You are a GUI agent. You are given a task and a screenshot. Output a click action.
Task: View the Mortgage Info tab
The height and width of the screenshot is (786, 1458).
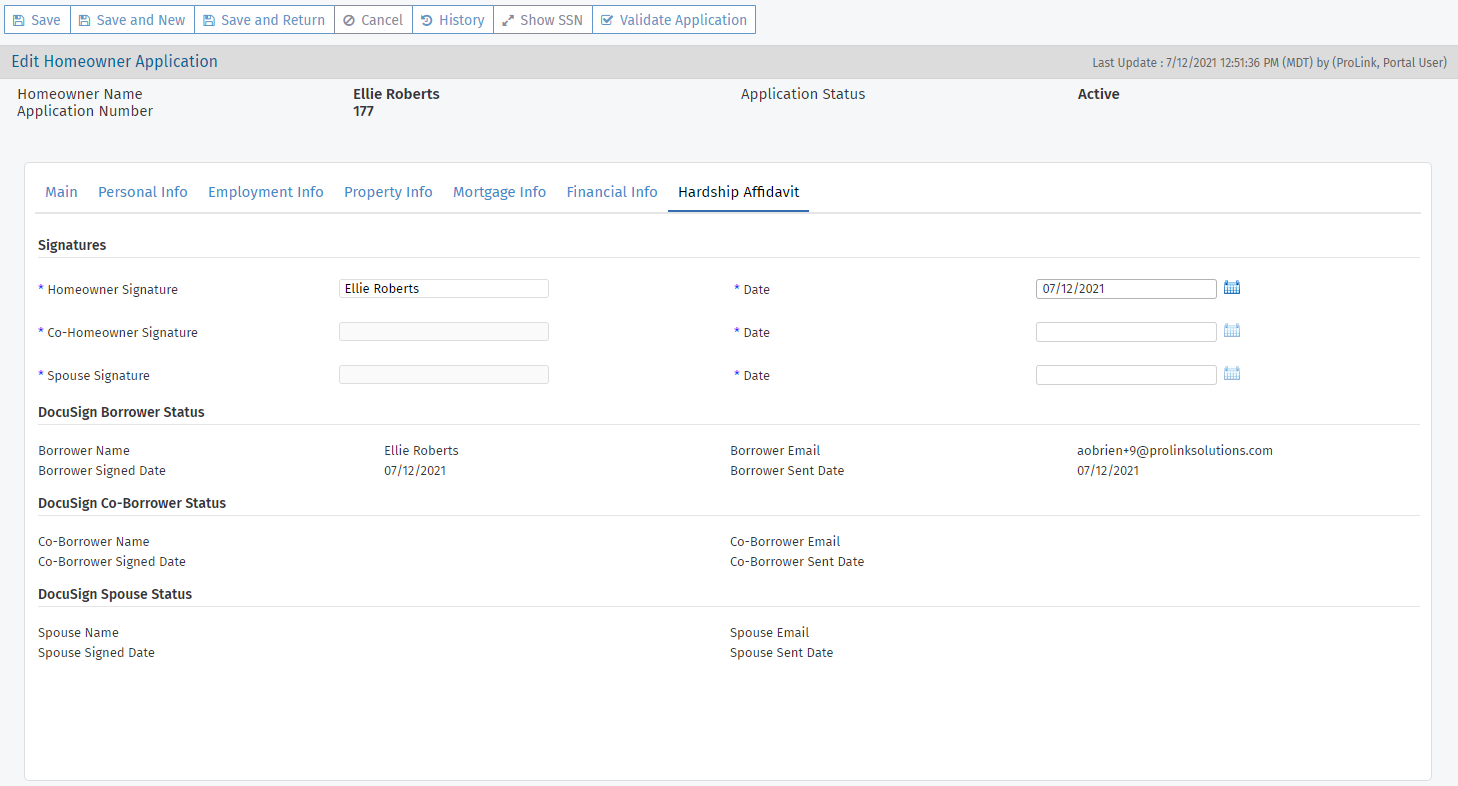pyautogui.click(x=499, y=192)
